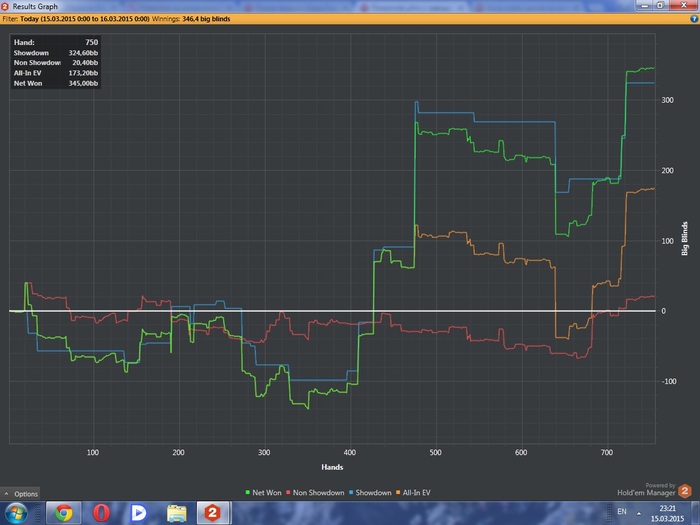
Task: Click the 'Hand: 750' row in stats box
Action: click(56, 42)
